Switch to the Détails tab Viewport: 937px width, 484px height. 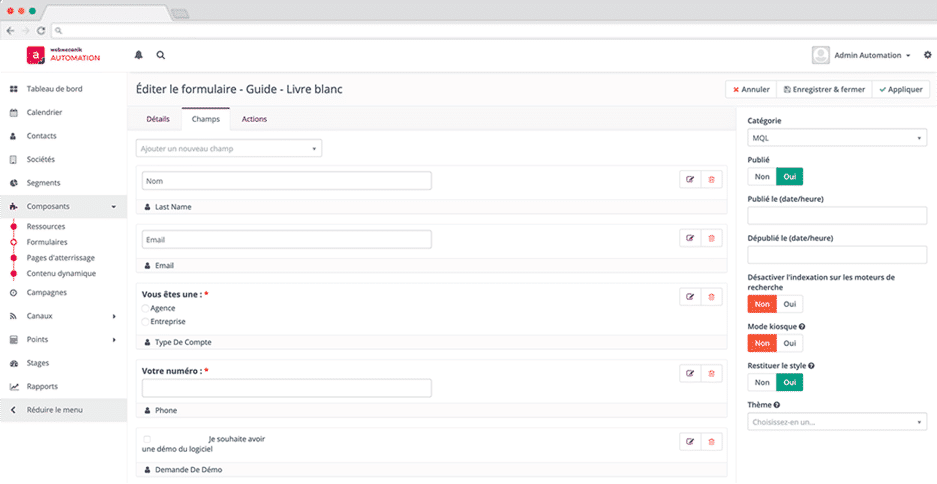click(158, 119)
